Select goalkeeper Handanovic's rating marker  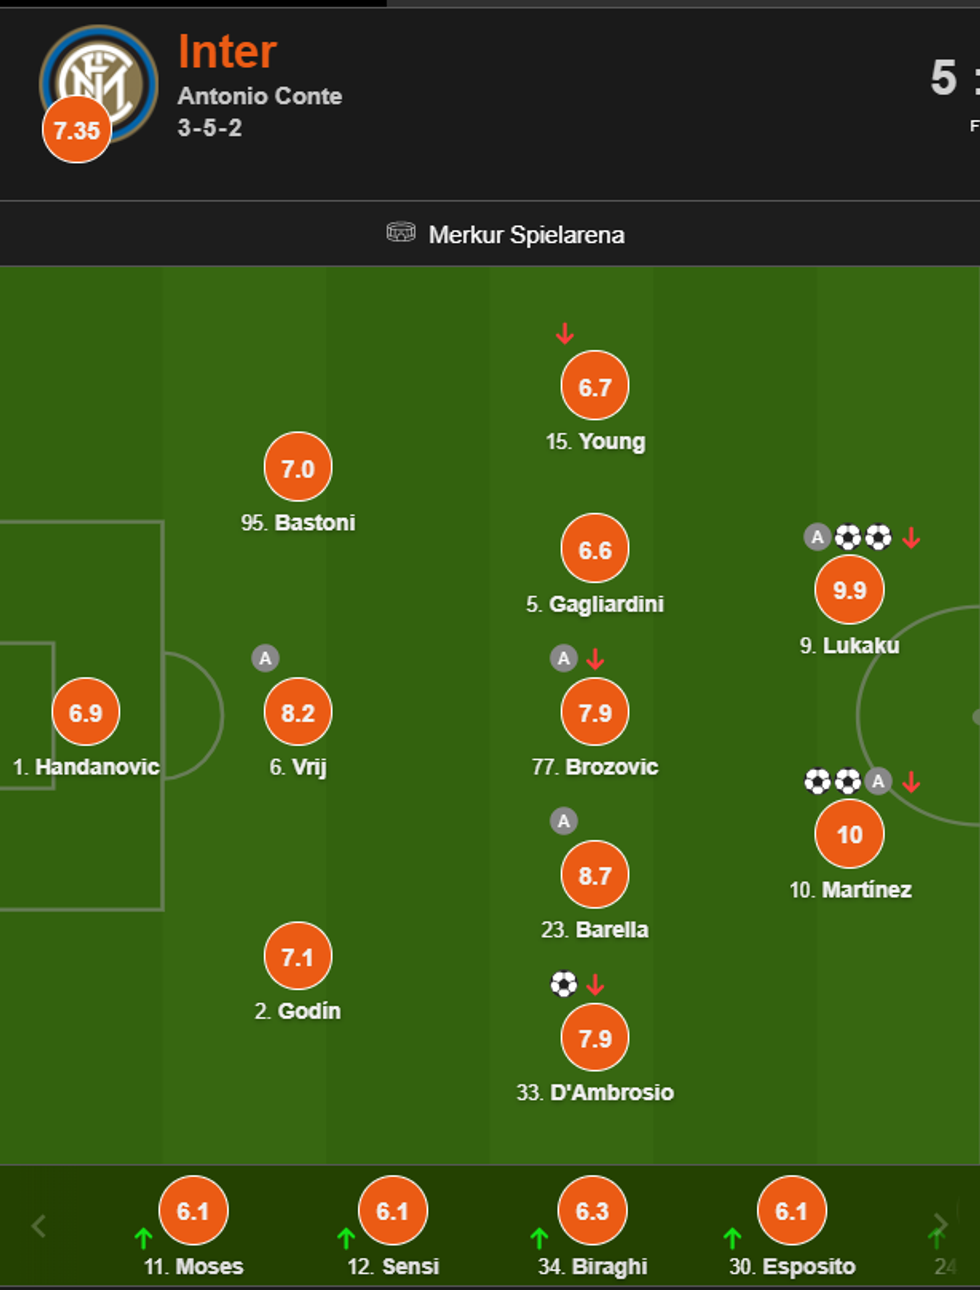click(x=86, y=712)
